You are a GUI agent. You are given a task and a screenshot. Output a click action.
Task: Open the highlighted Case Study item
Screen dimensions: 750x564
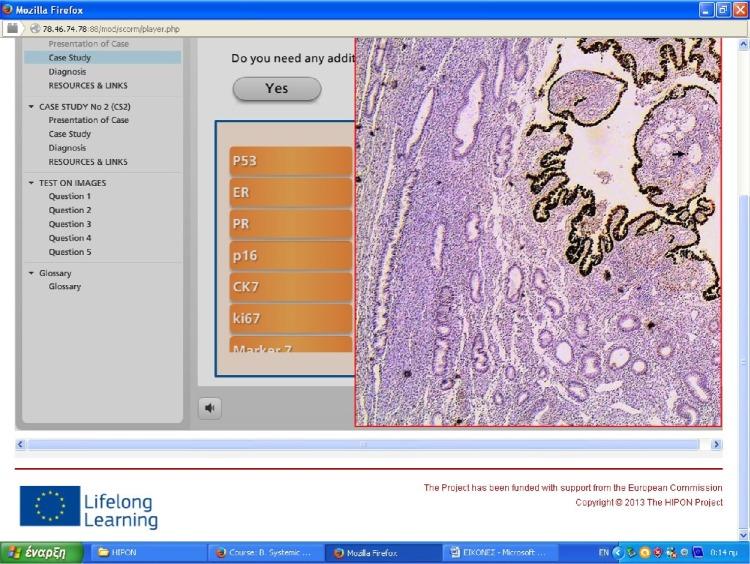click(102, 57)
